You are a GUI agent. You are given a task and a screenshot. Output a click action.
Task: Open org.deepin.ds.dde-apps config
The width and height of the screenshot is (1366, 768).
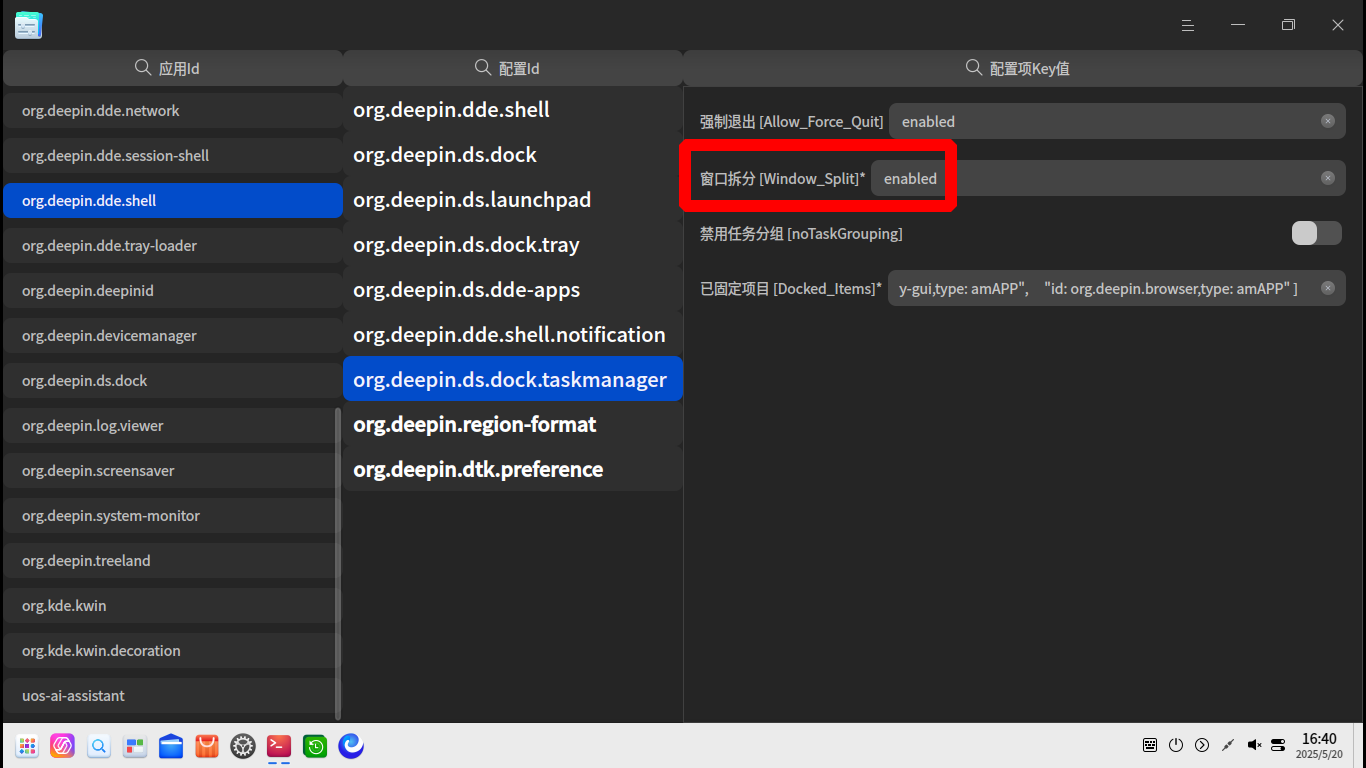point(512,289)
